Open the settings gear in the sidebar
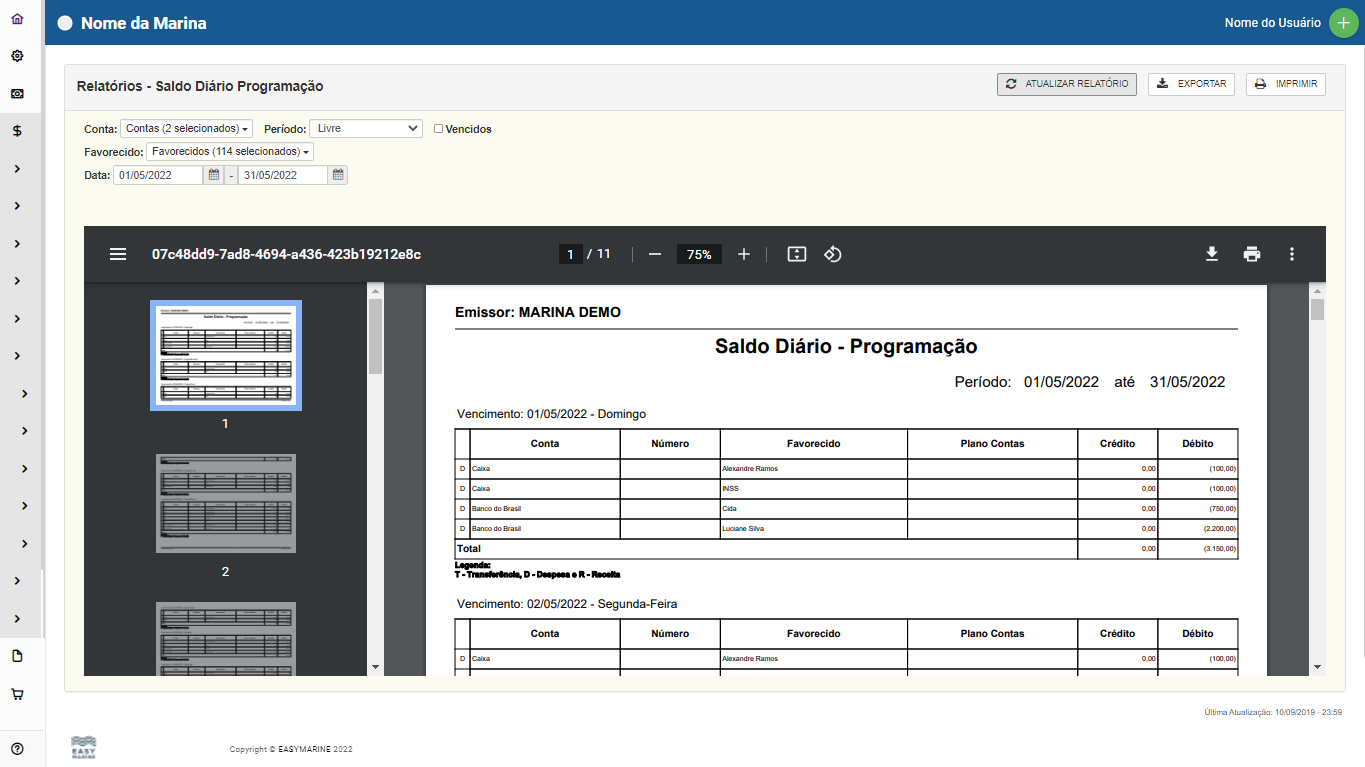Viewport: 1365px width, 767px height. 17,56
